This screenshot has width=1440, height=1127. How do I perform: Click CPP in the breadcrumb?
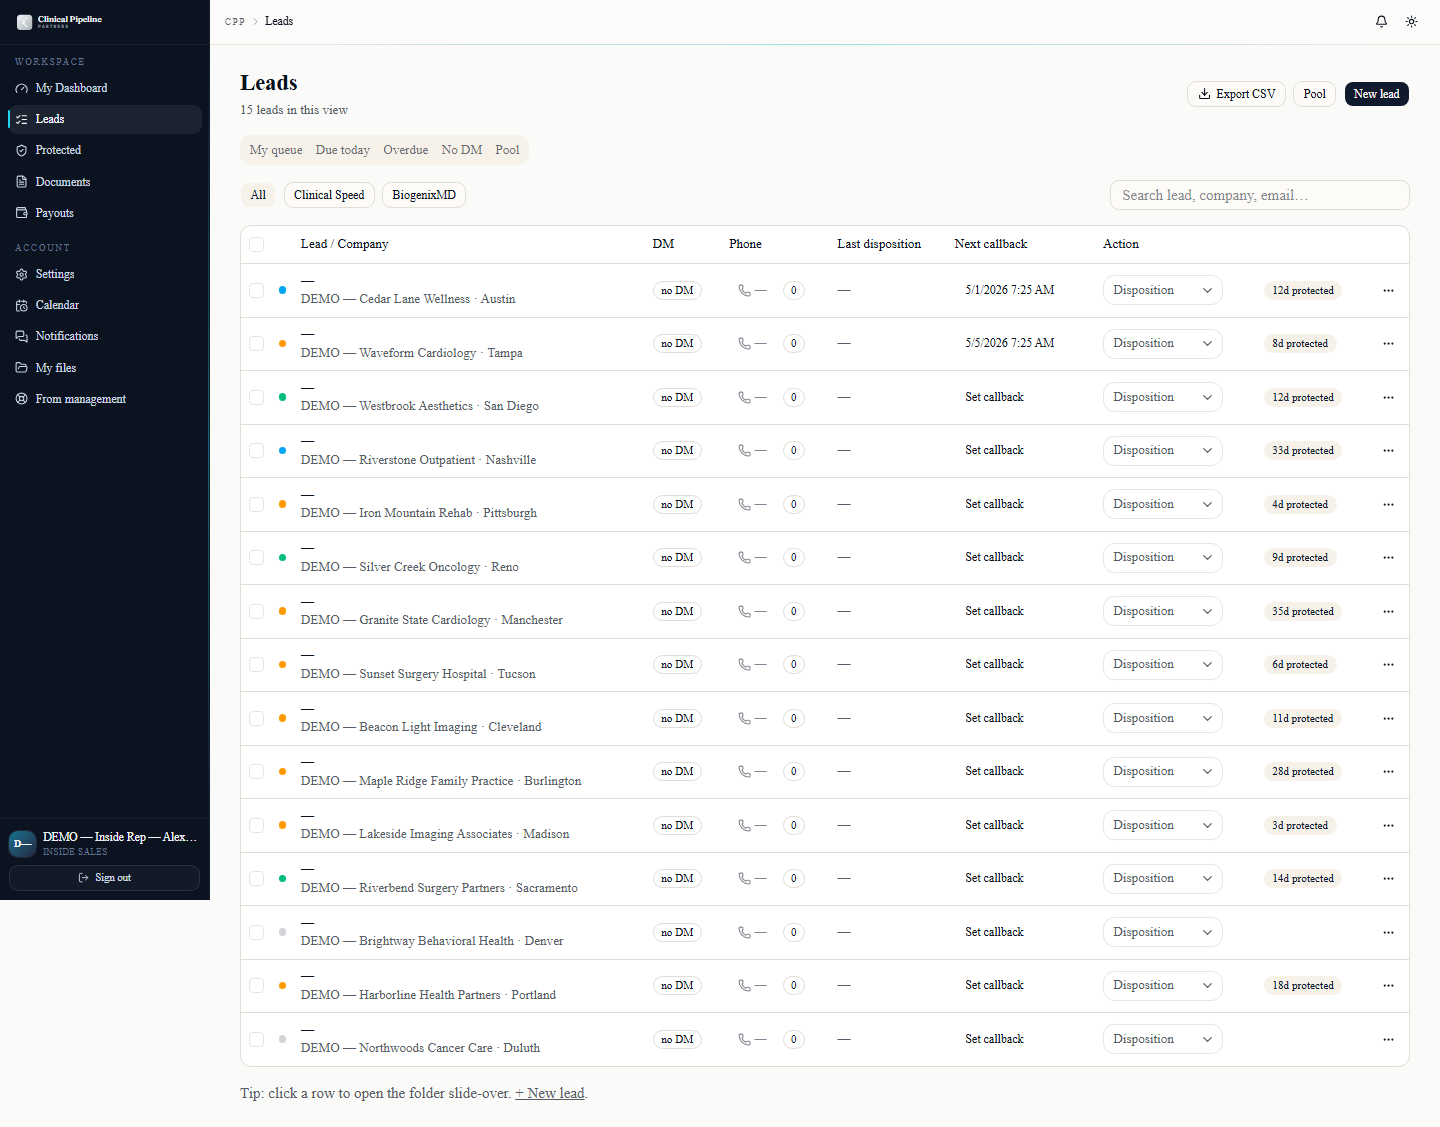coord(235,21)
